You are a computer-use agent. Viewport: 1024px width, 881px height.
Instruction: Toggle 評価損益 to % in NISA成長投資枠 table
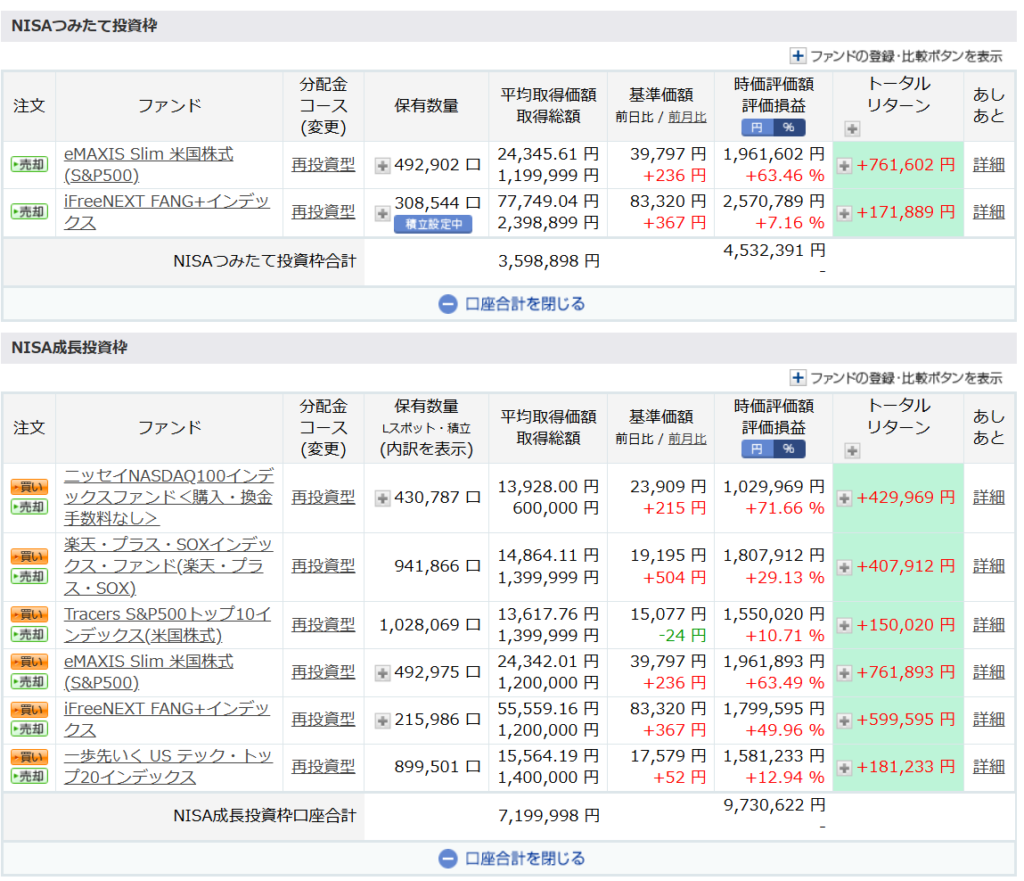point(788,449)
